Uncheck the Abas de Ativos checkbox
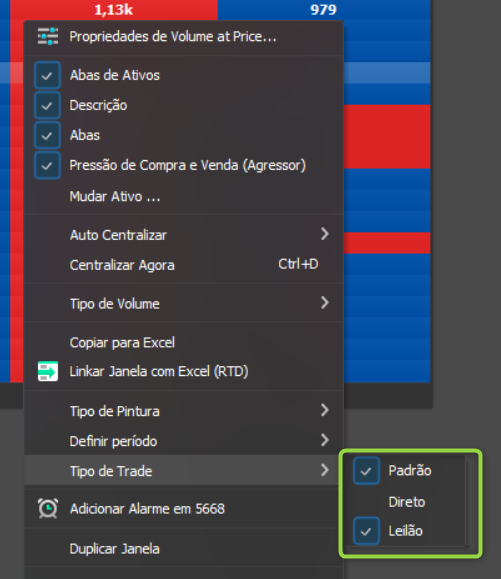The image size is (501, 579). [x=47, y=75]
